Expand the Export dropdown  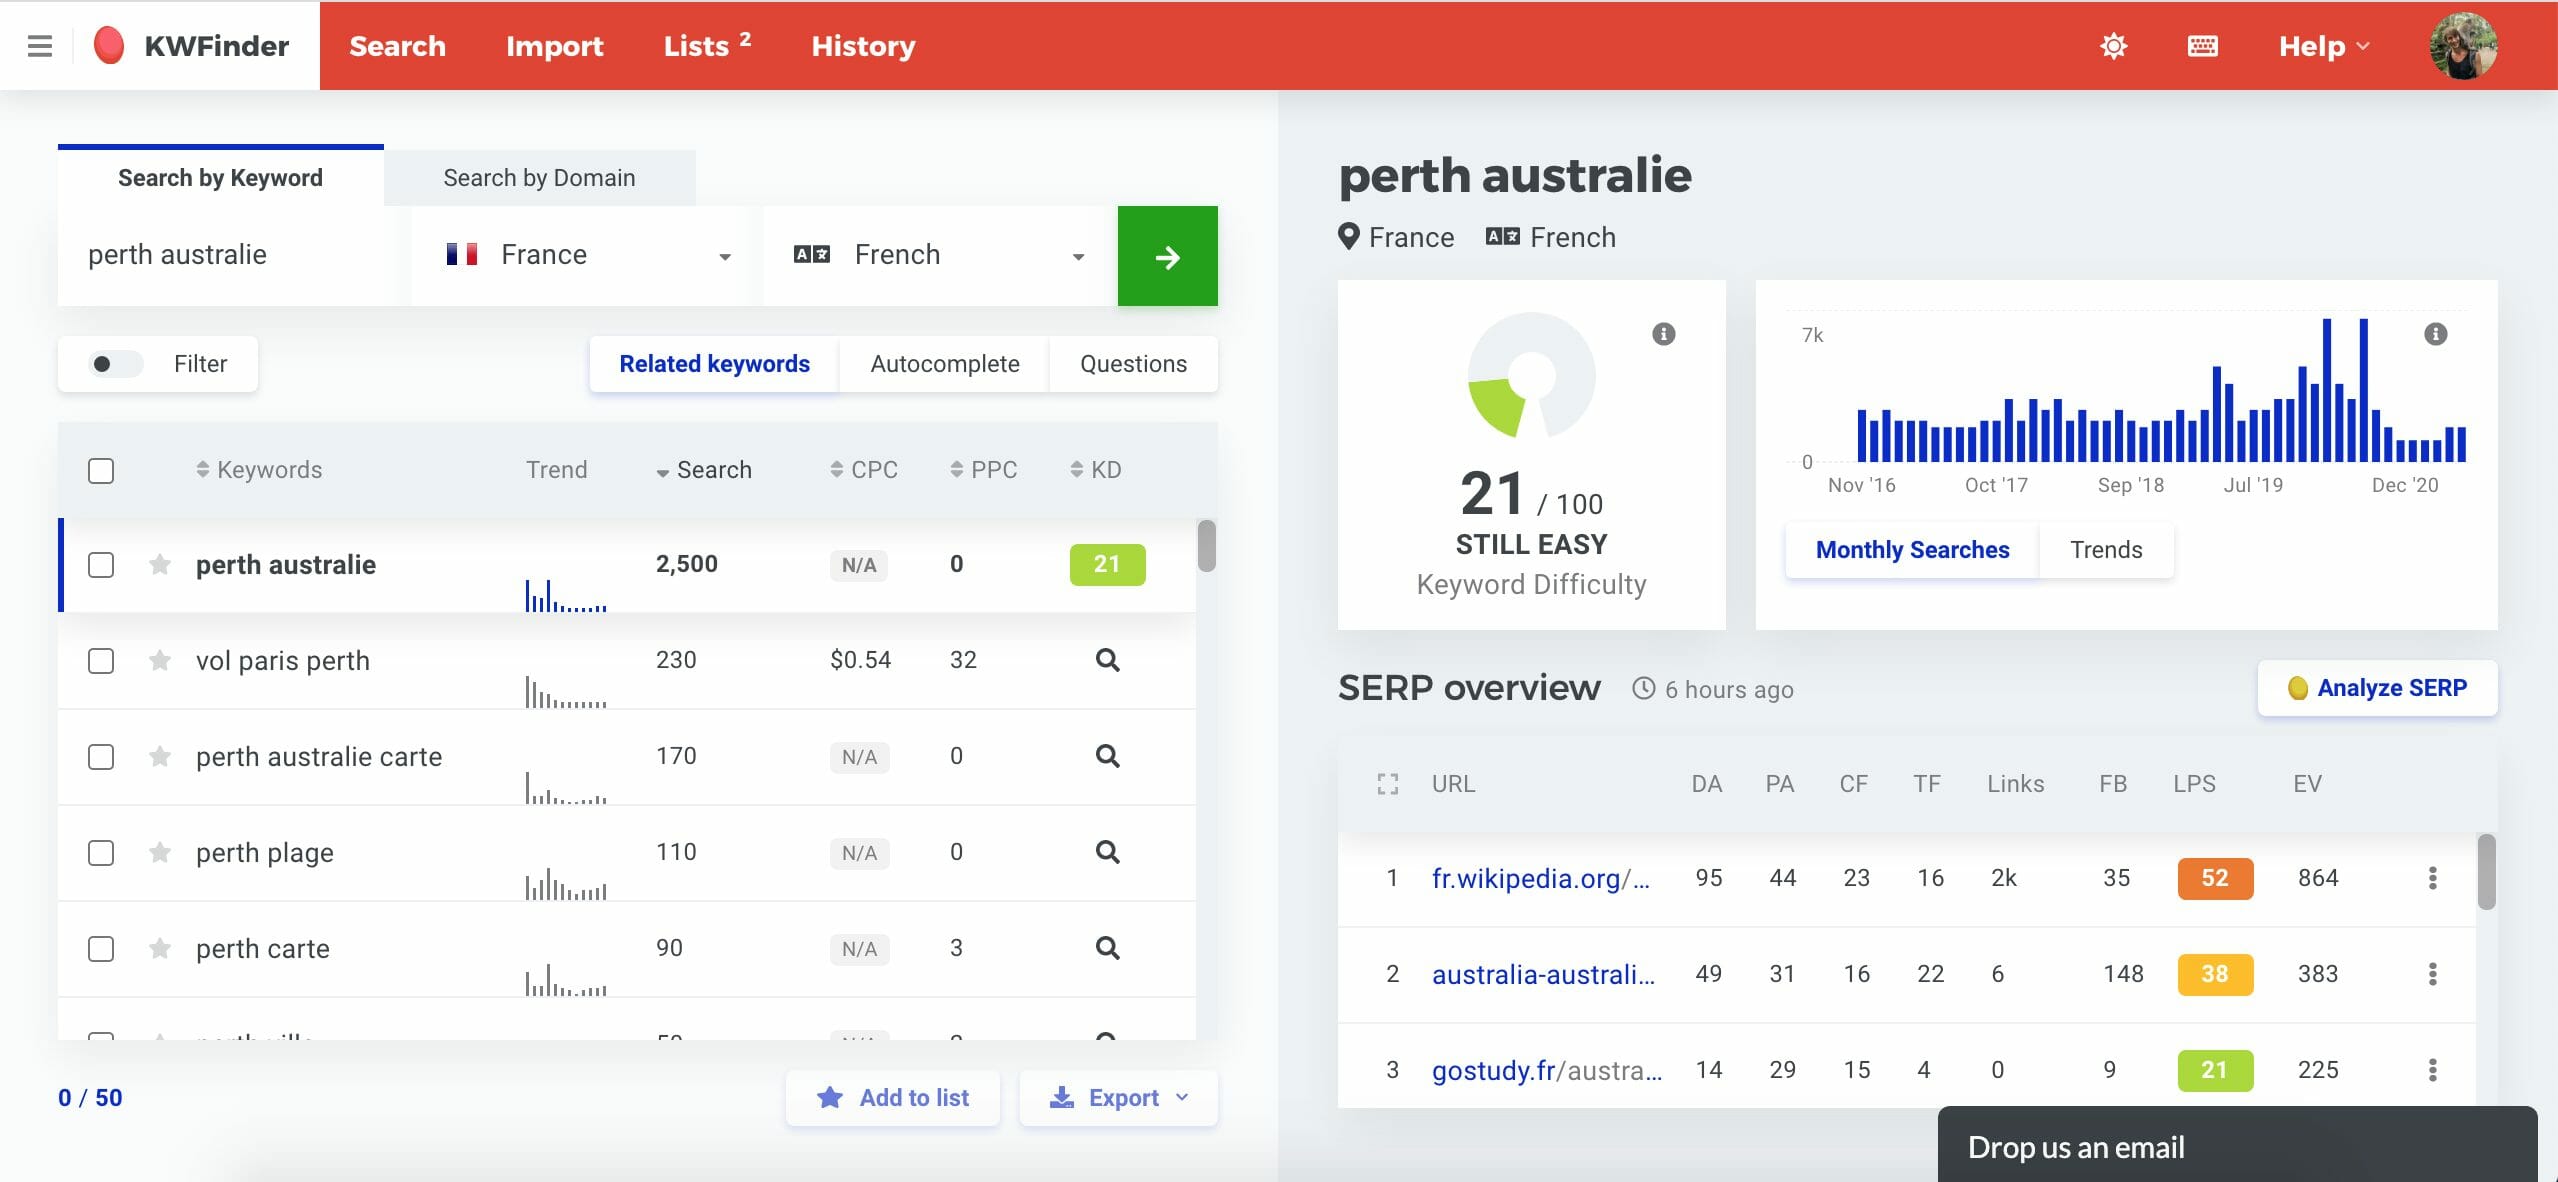(x=1118, y=1098)
